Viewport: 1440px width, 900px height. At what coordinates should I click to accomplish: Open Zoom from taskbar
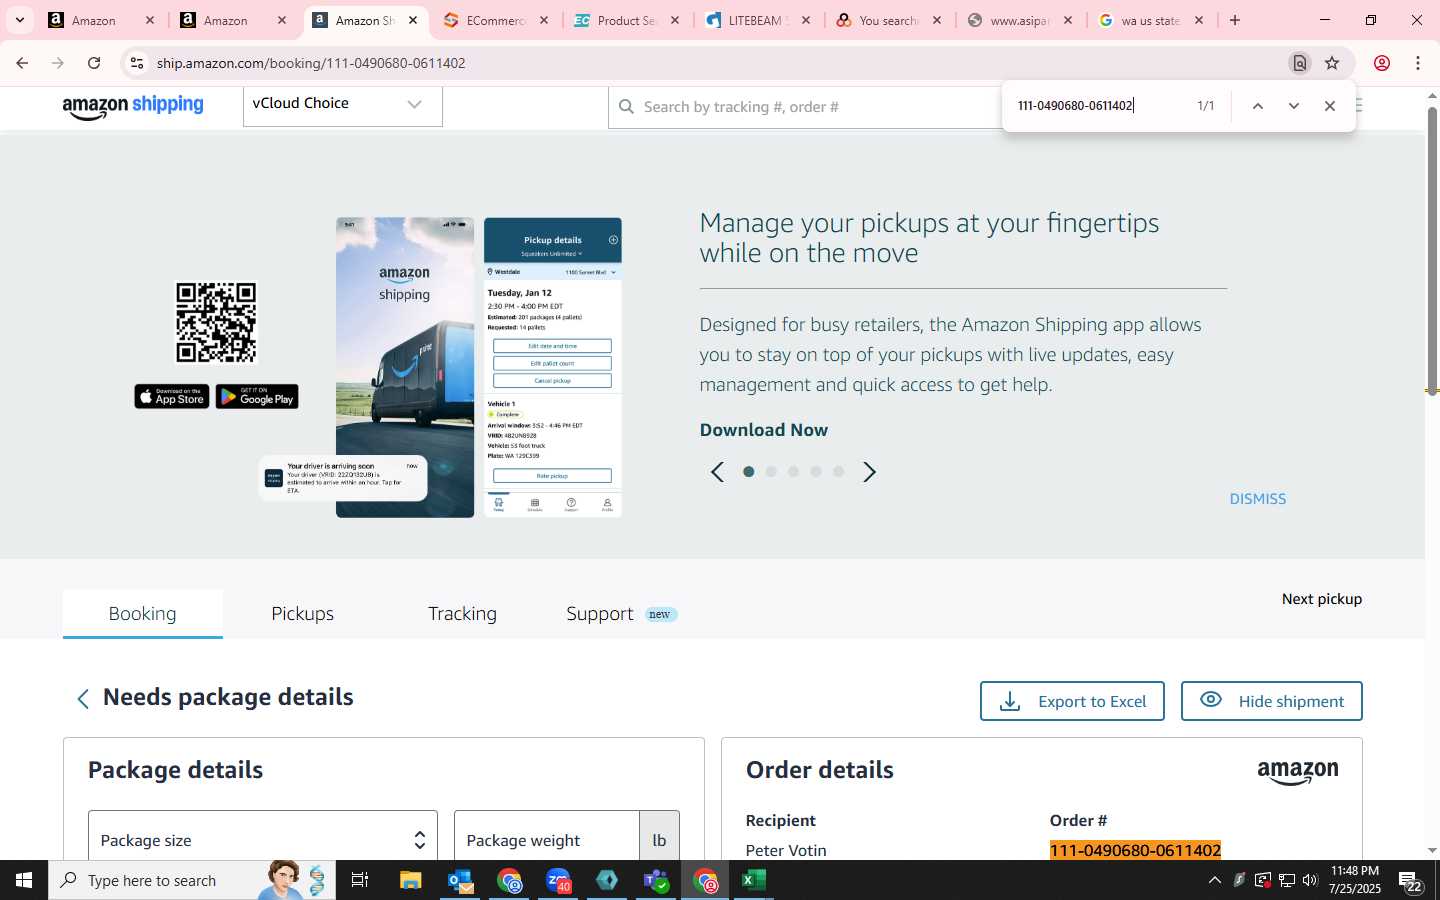[558, 880]
